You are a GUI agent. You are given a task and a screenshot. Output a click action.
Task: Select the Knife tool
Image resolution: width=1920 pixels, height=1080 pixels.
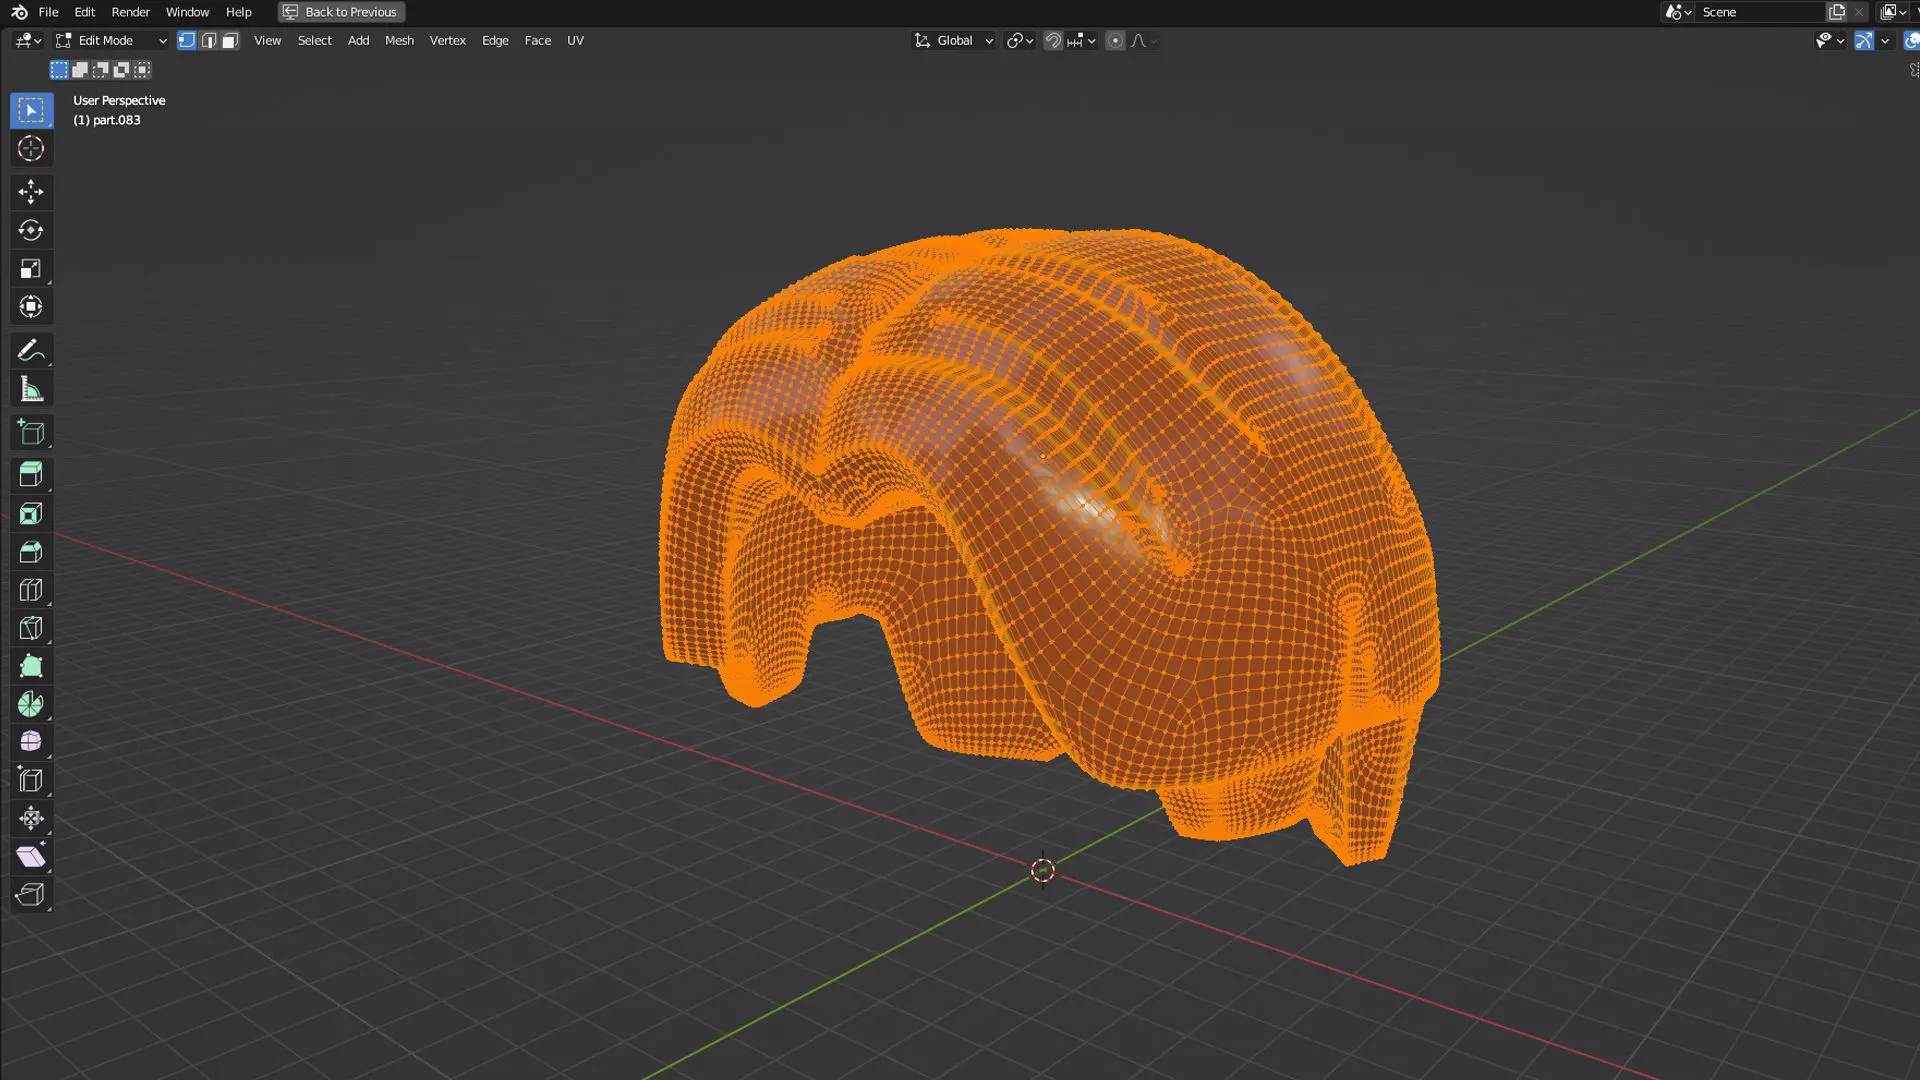[30, 628]
